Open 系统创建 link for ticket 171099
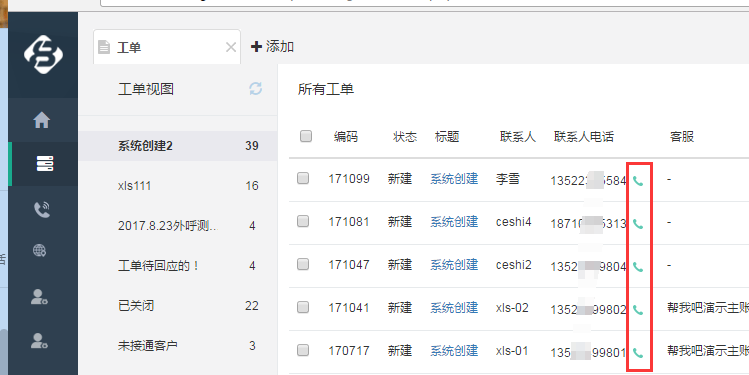This screenshot has height=375, width=749. pos(454,179)
